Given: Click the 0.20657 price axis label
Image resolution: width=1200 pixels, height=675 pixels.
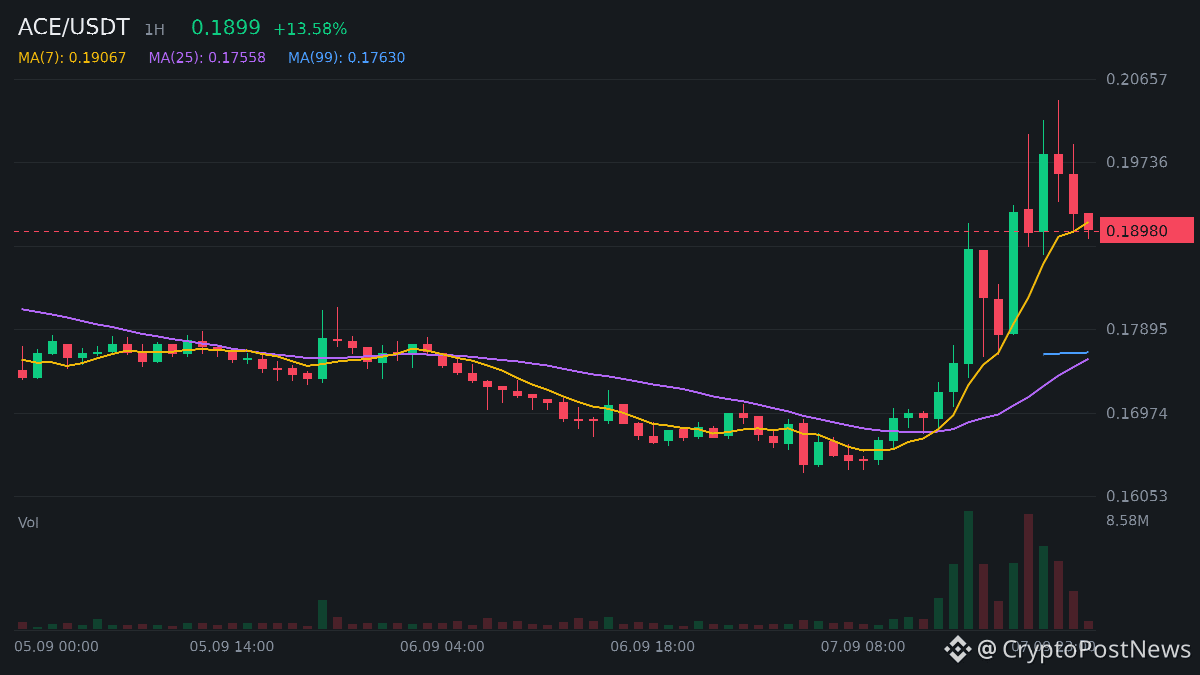Looking at the screenshot, I should tap(1136, 79).
